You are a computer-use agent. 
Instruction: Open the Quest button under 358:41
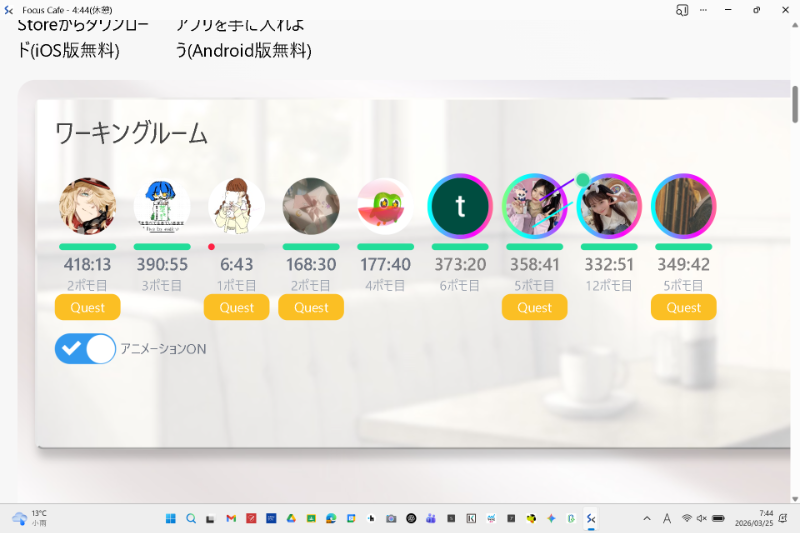pyautogui.click(x=535, y=308)
